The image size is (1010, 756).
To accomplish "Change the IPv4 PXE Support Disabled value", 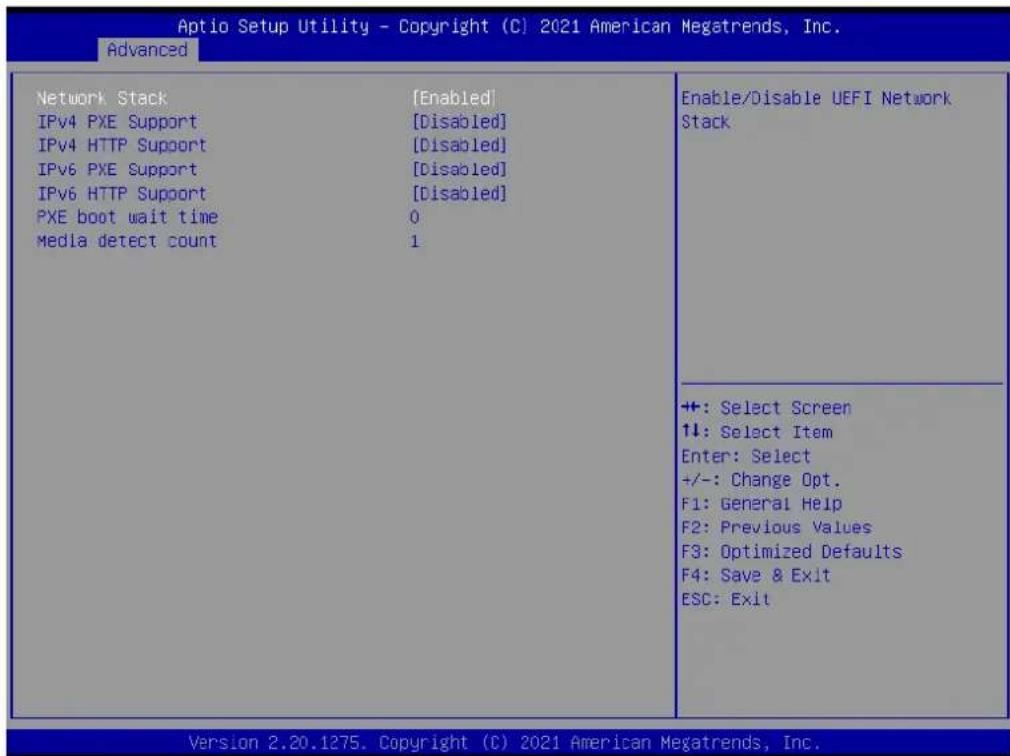I will coord(459,122).
